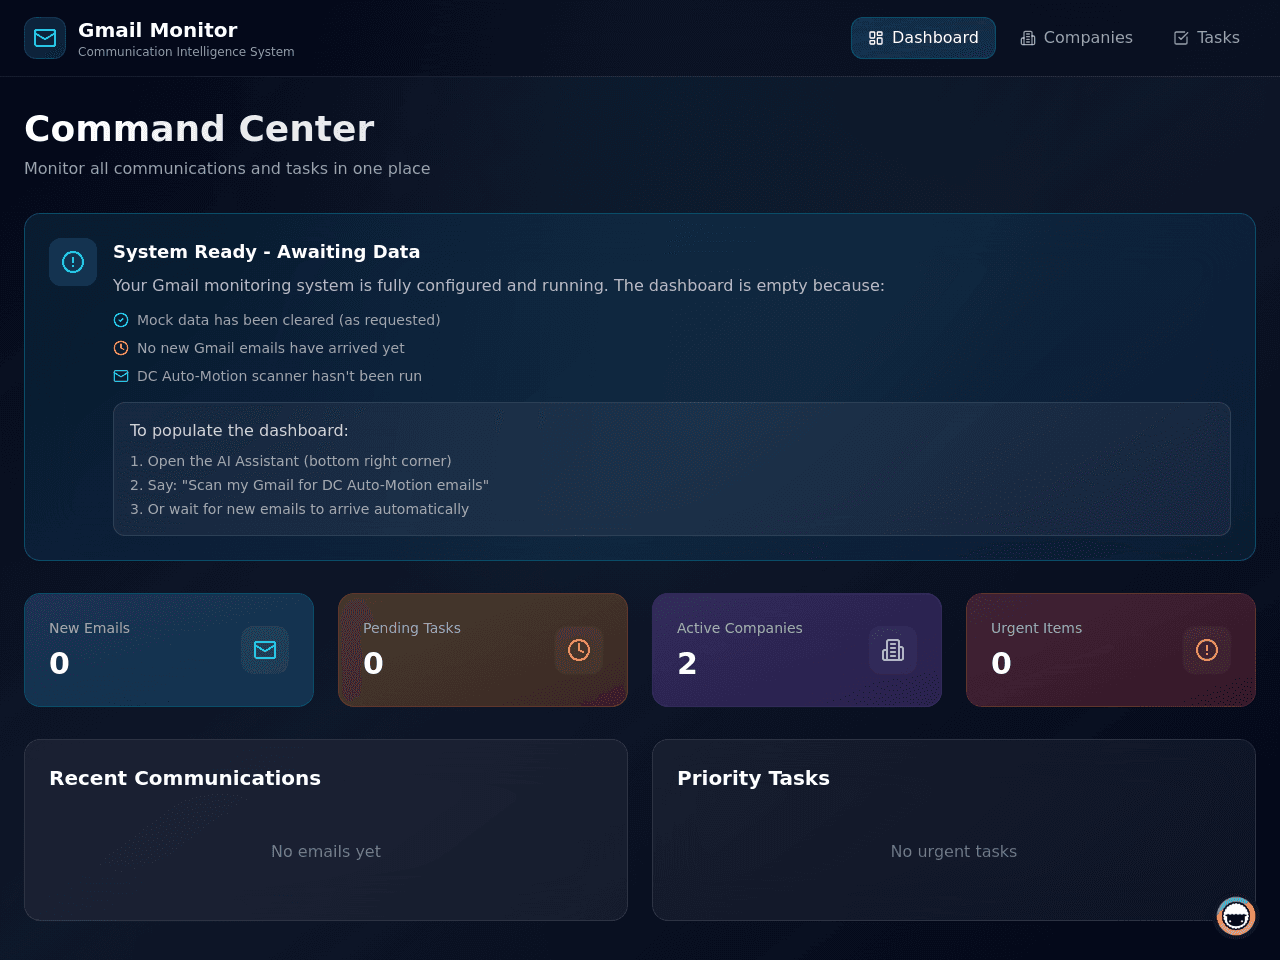The height and width of the screenshot is (960, 1280).
Task: Switch to the Dashboard tab
Action: pyautogui.click(x=923, y=38)
